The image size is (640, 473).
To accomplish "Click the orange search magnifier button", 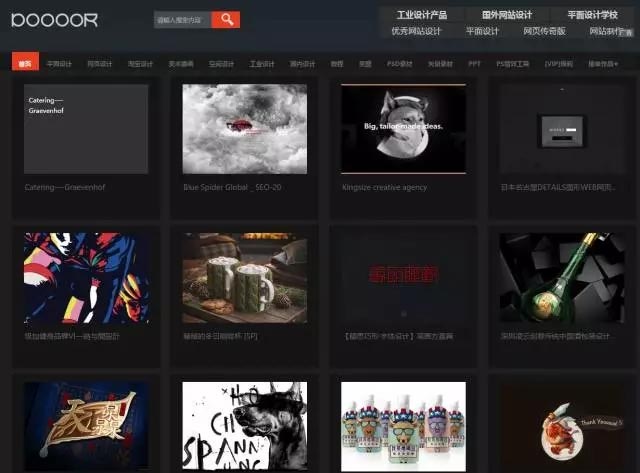I will [226, 19].
